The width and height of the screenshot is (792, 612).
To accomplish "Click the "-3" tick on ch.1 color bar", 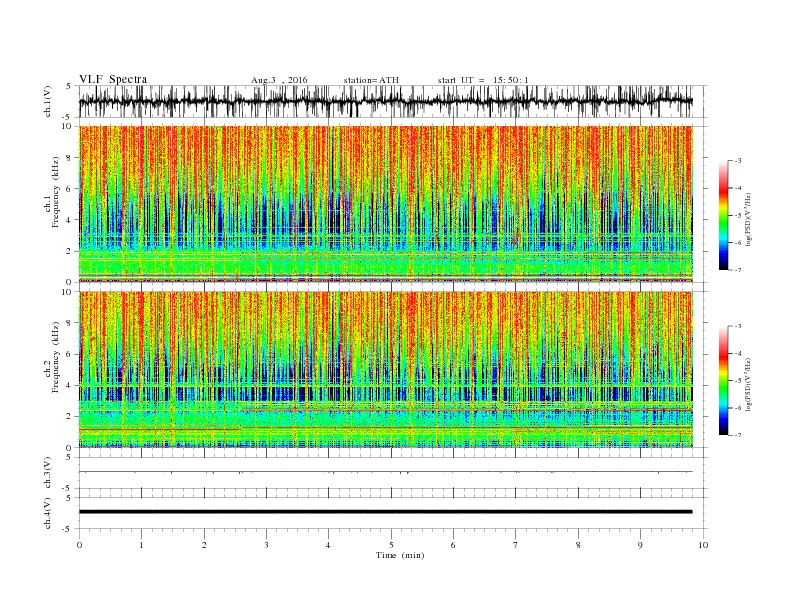I will point(738,161).
